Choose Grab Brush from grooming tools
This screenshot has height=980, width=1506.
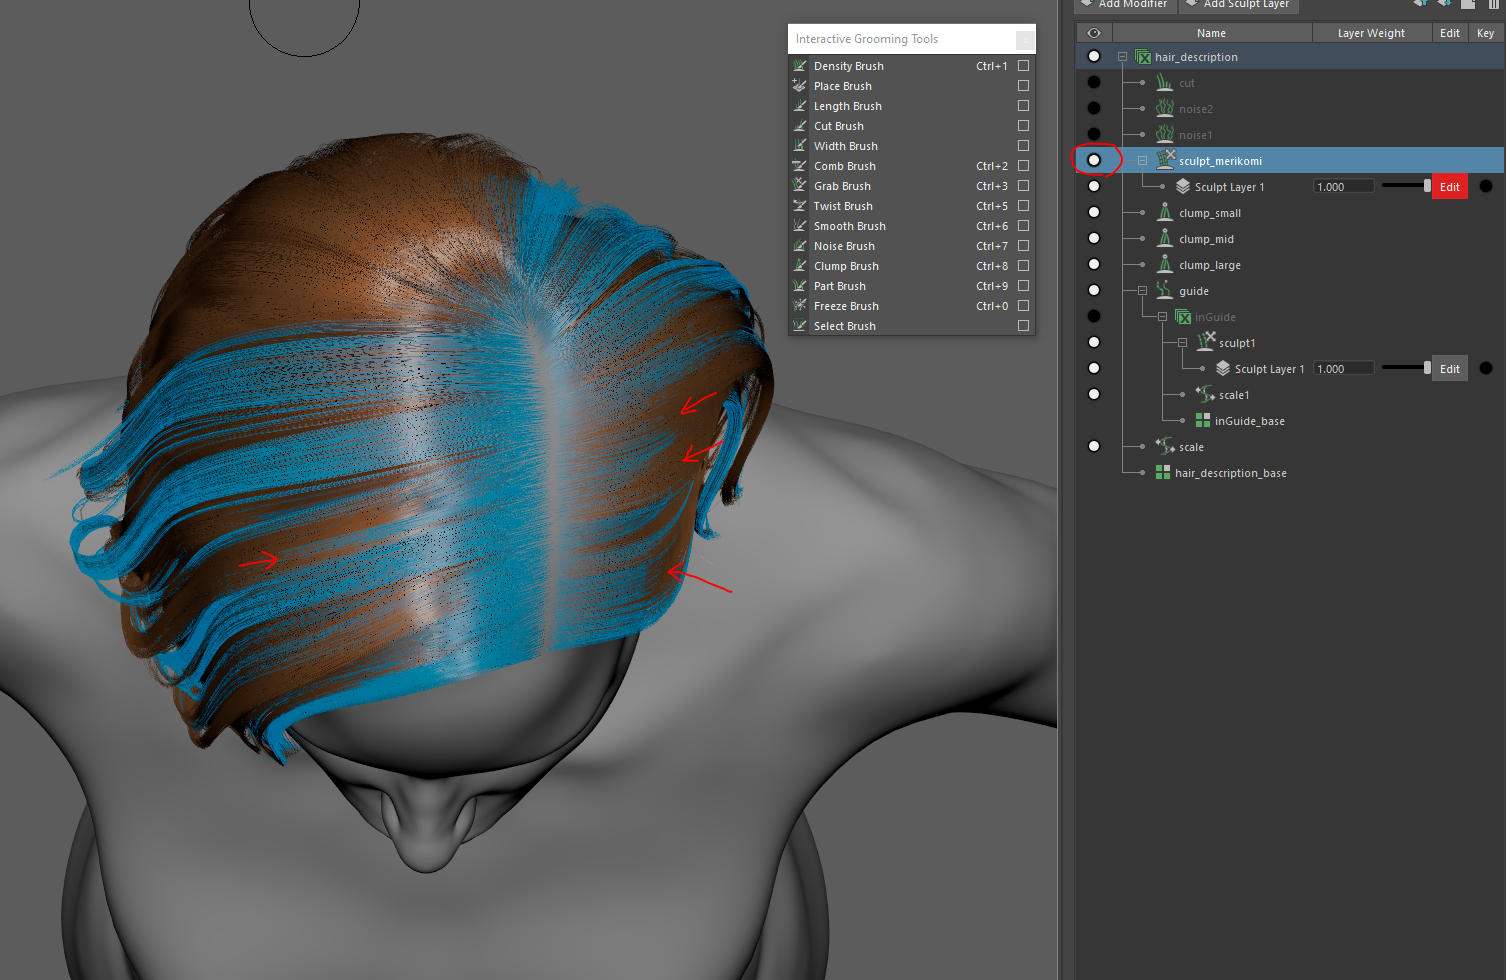tap(842, 186)
